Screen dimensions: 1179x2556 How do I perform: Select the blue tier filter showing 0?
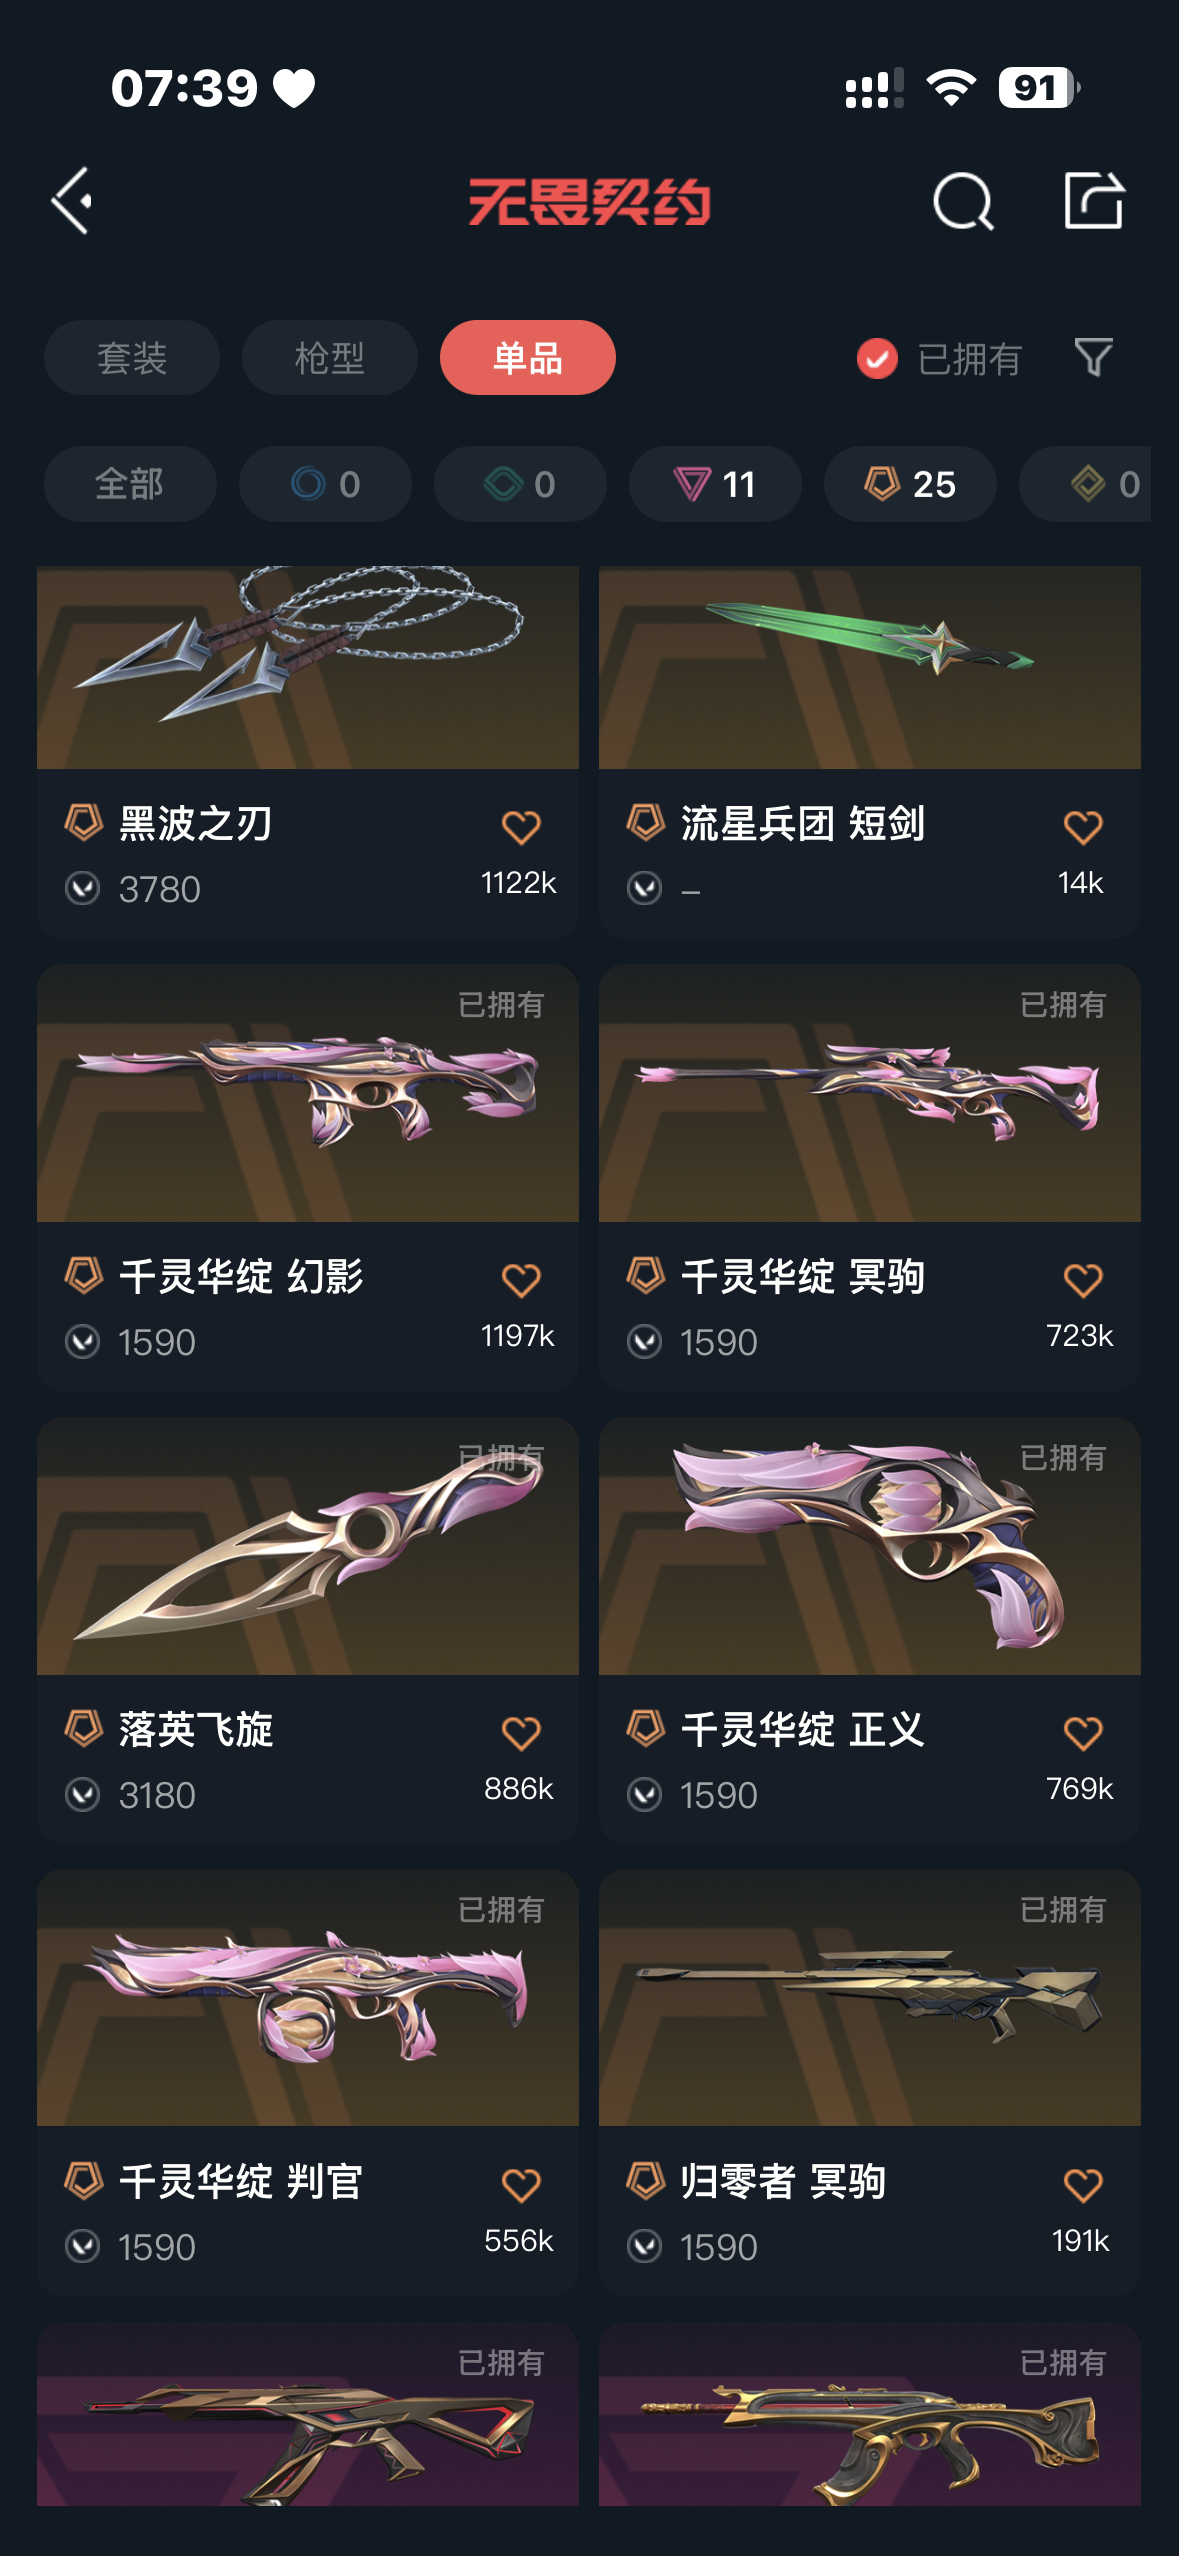pos(325,484)
